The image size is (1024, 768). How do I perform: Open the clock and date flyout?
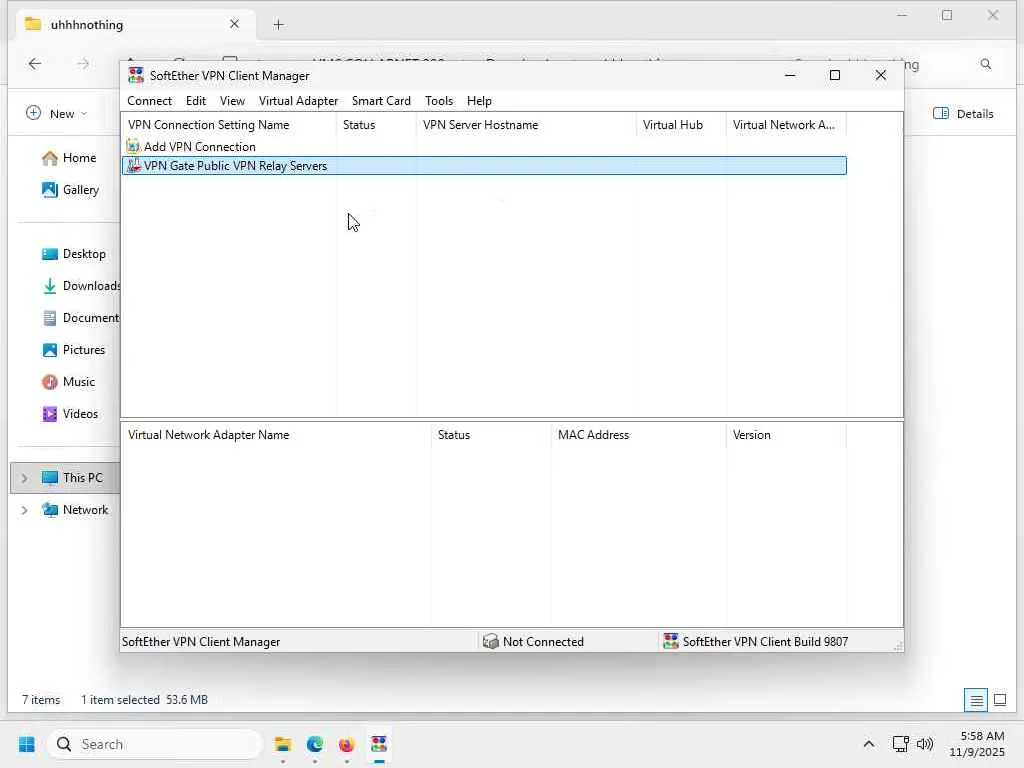(978, 744)
